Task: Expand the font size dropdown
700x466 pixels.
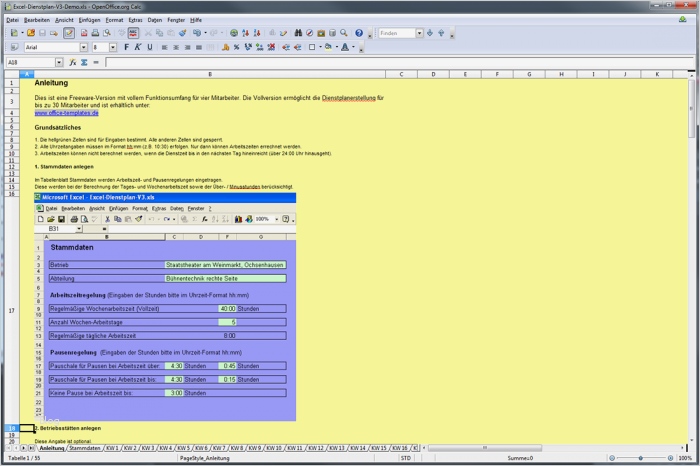Action: coord(113,47)
